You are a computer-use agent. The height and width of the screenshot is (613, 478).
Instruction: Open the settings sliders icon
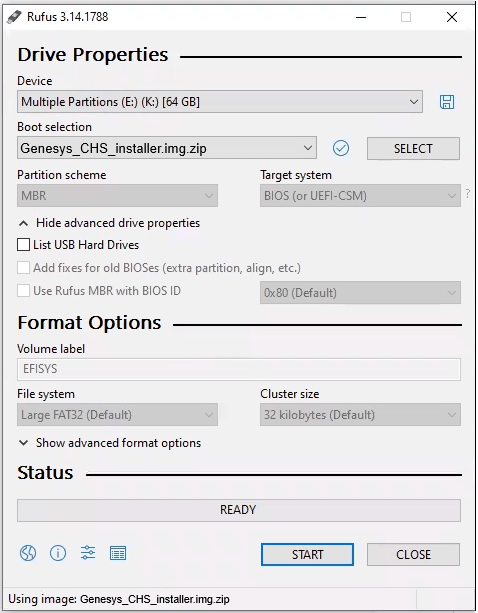(88, 553)
